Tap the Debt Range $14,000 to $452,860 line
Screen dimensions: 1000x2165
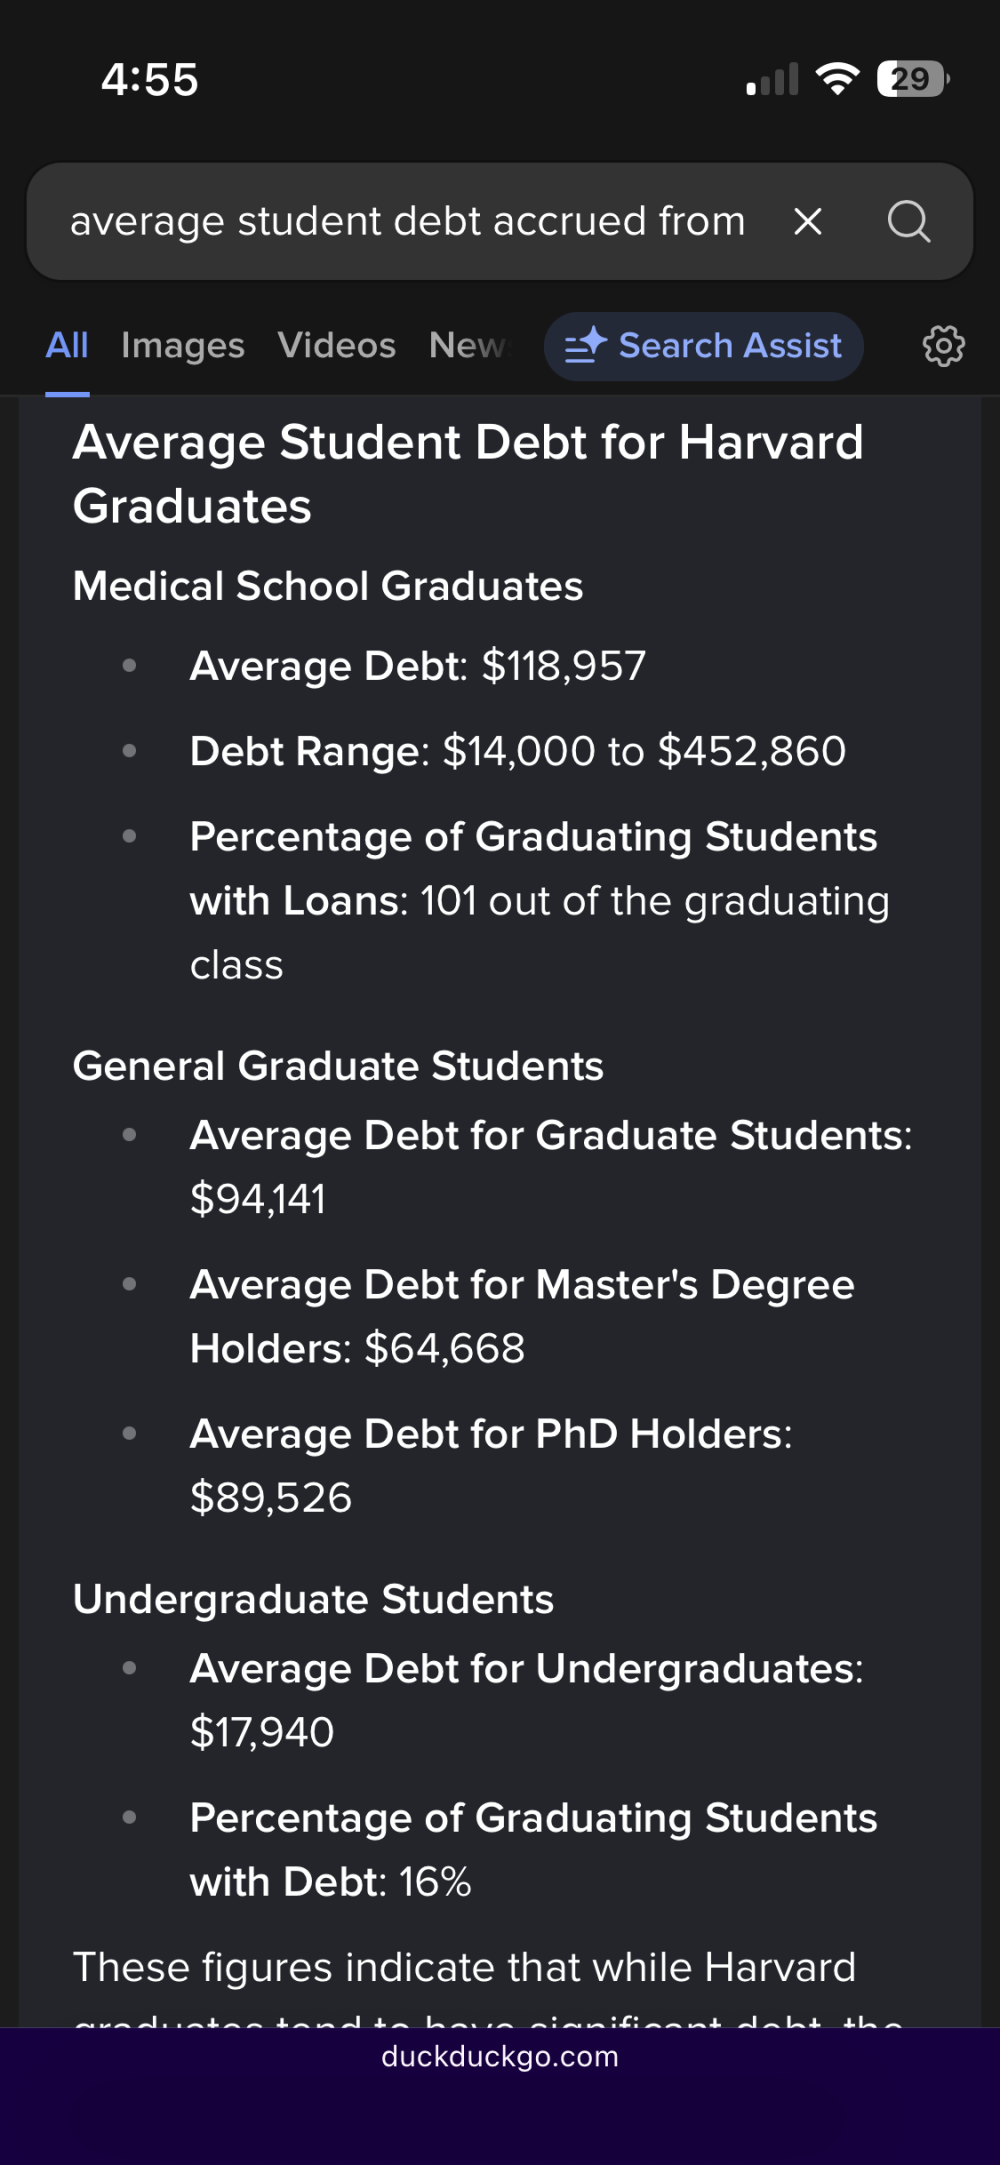tap(518, 751)
